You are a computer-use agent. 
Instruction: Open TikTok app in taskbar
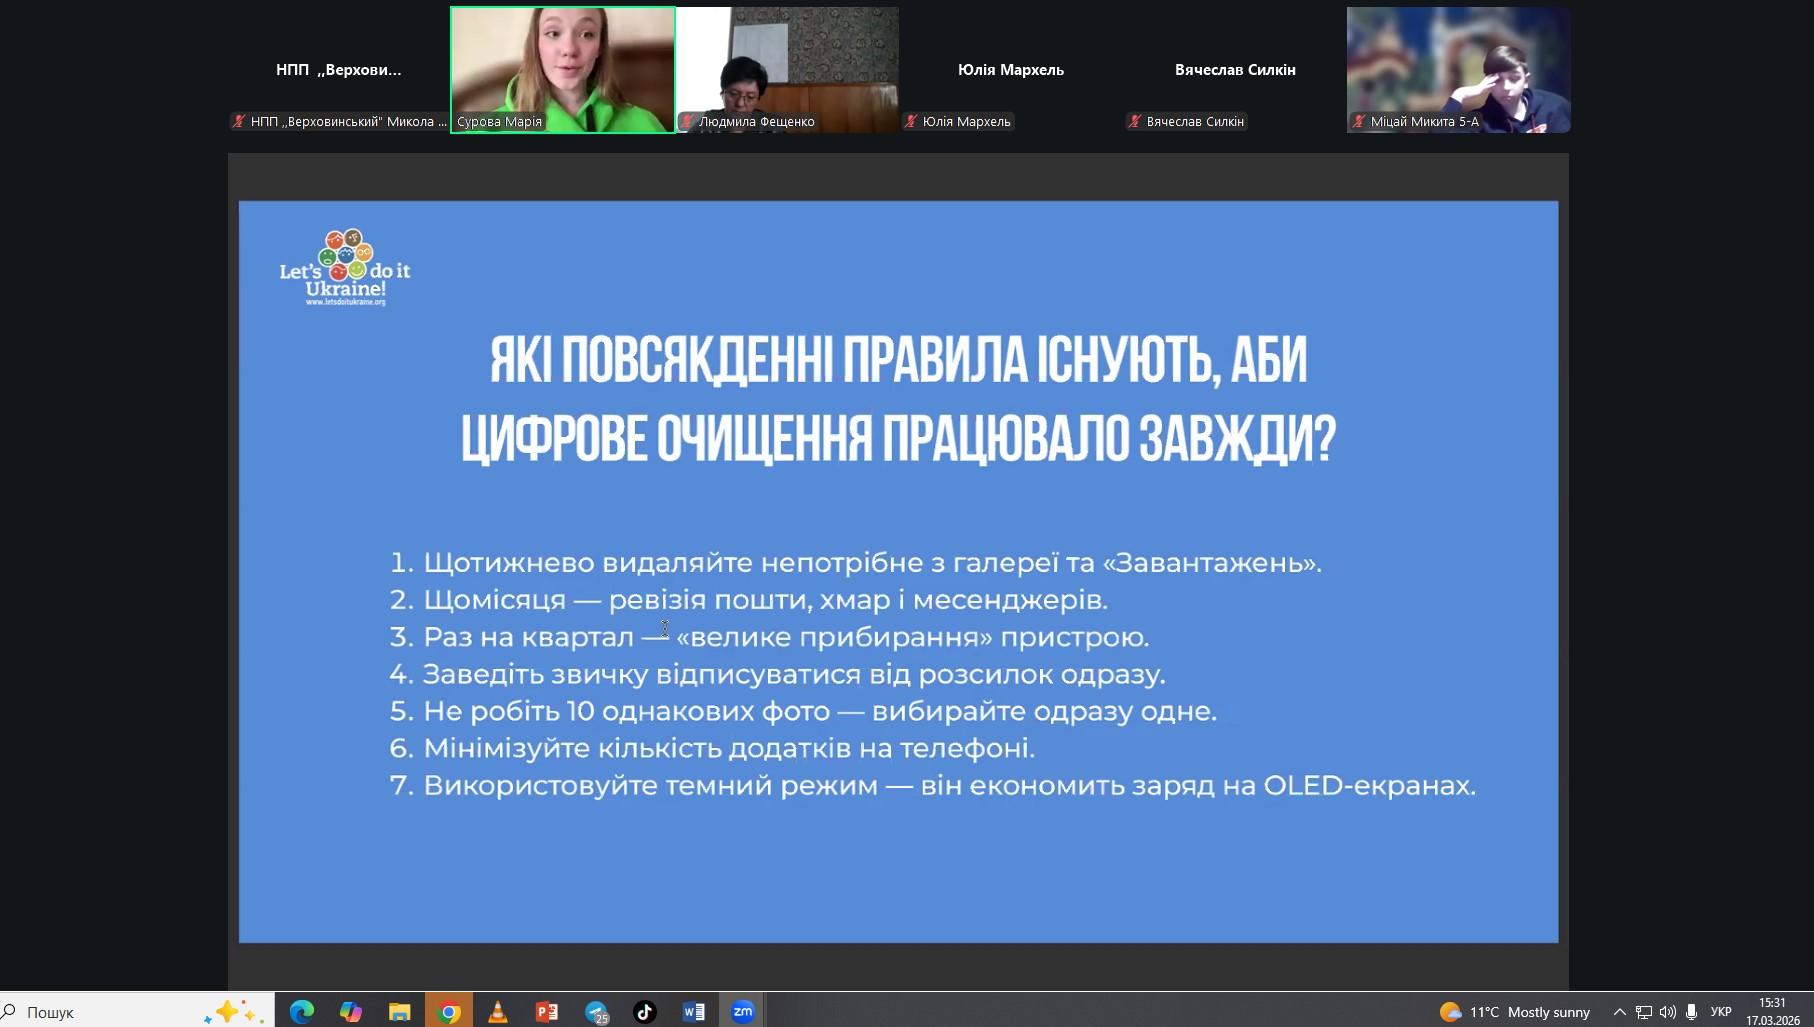click(645, 1012)
